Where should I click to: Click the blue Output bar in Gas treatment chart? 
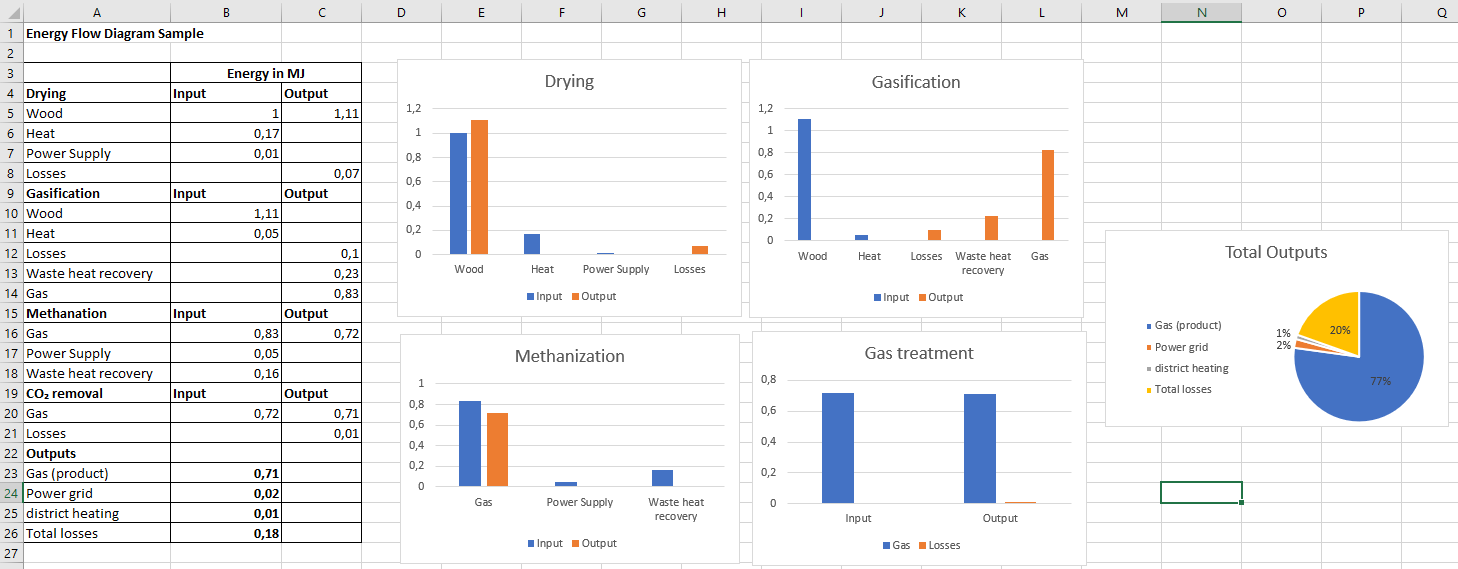click(x=980, y=449)
